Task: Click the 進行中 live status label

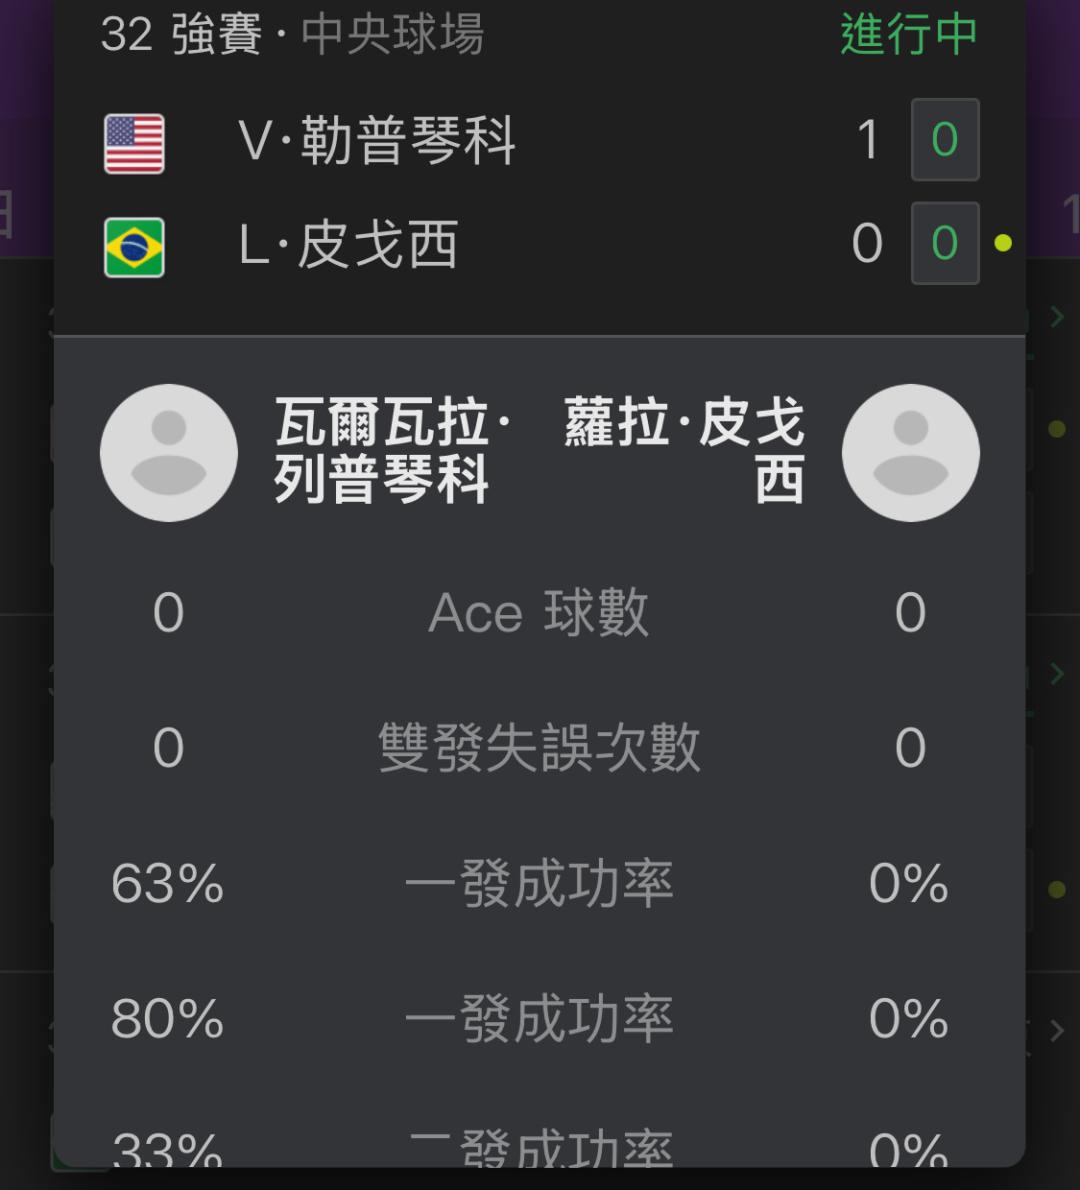Action: [x=908, y=35]
